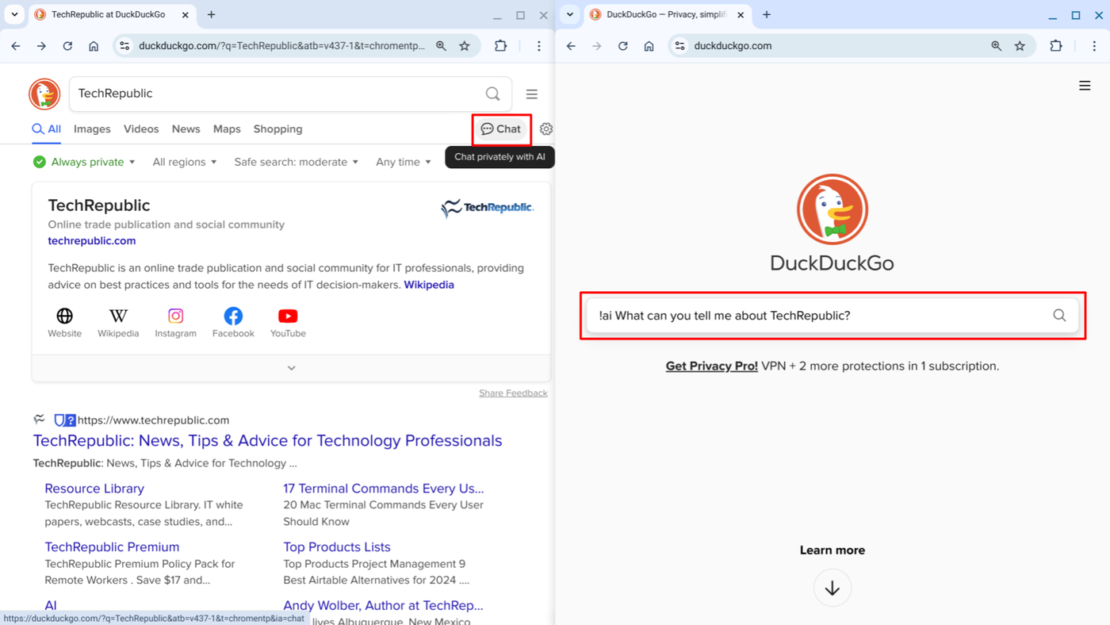Open TechRepublic's Facebook page

pos(233,317)
